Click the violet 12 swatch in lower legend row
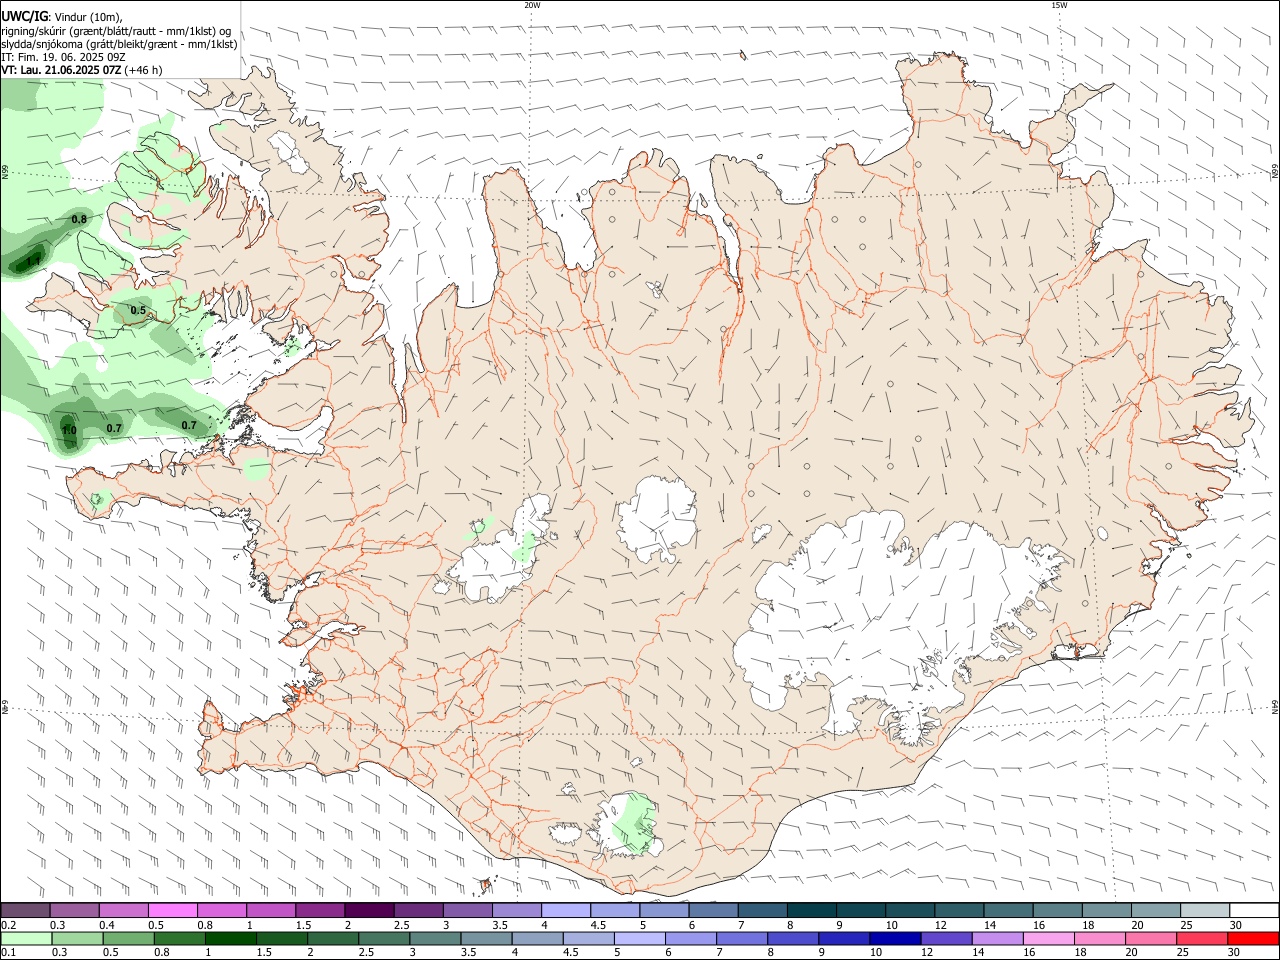1280x960 pixels. tap(946, 938)
